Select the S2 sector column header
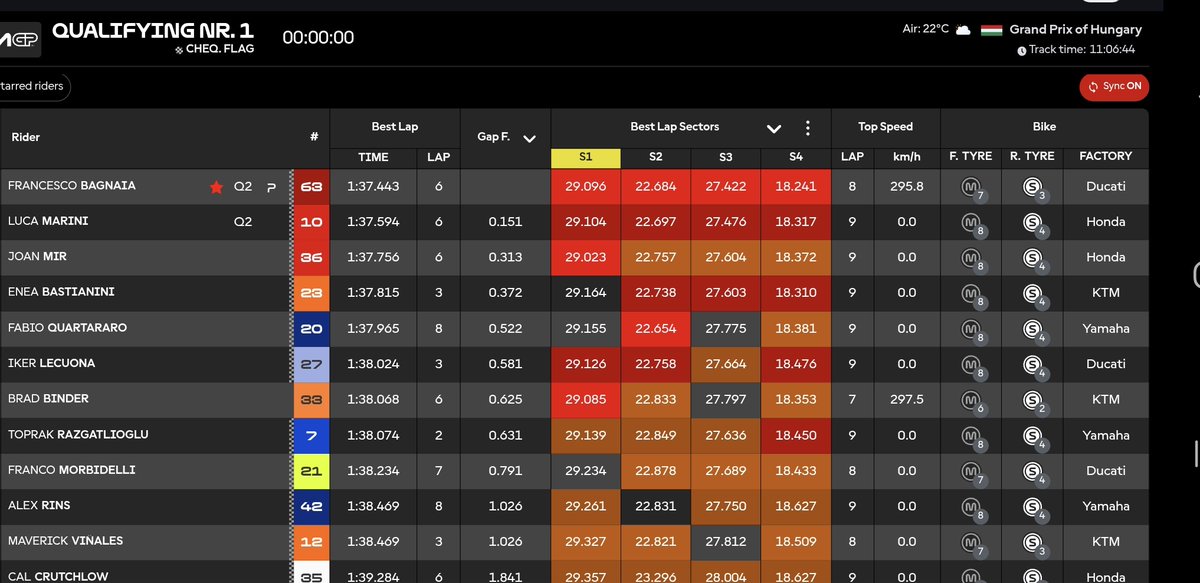Viewport: 1200px width, 583px height. point(655,157)
